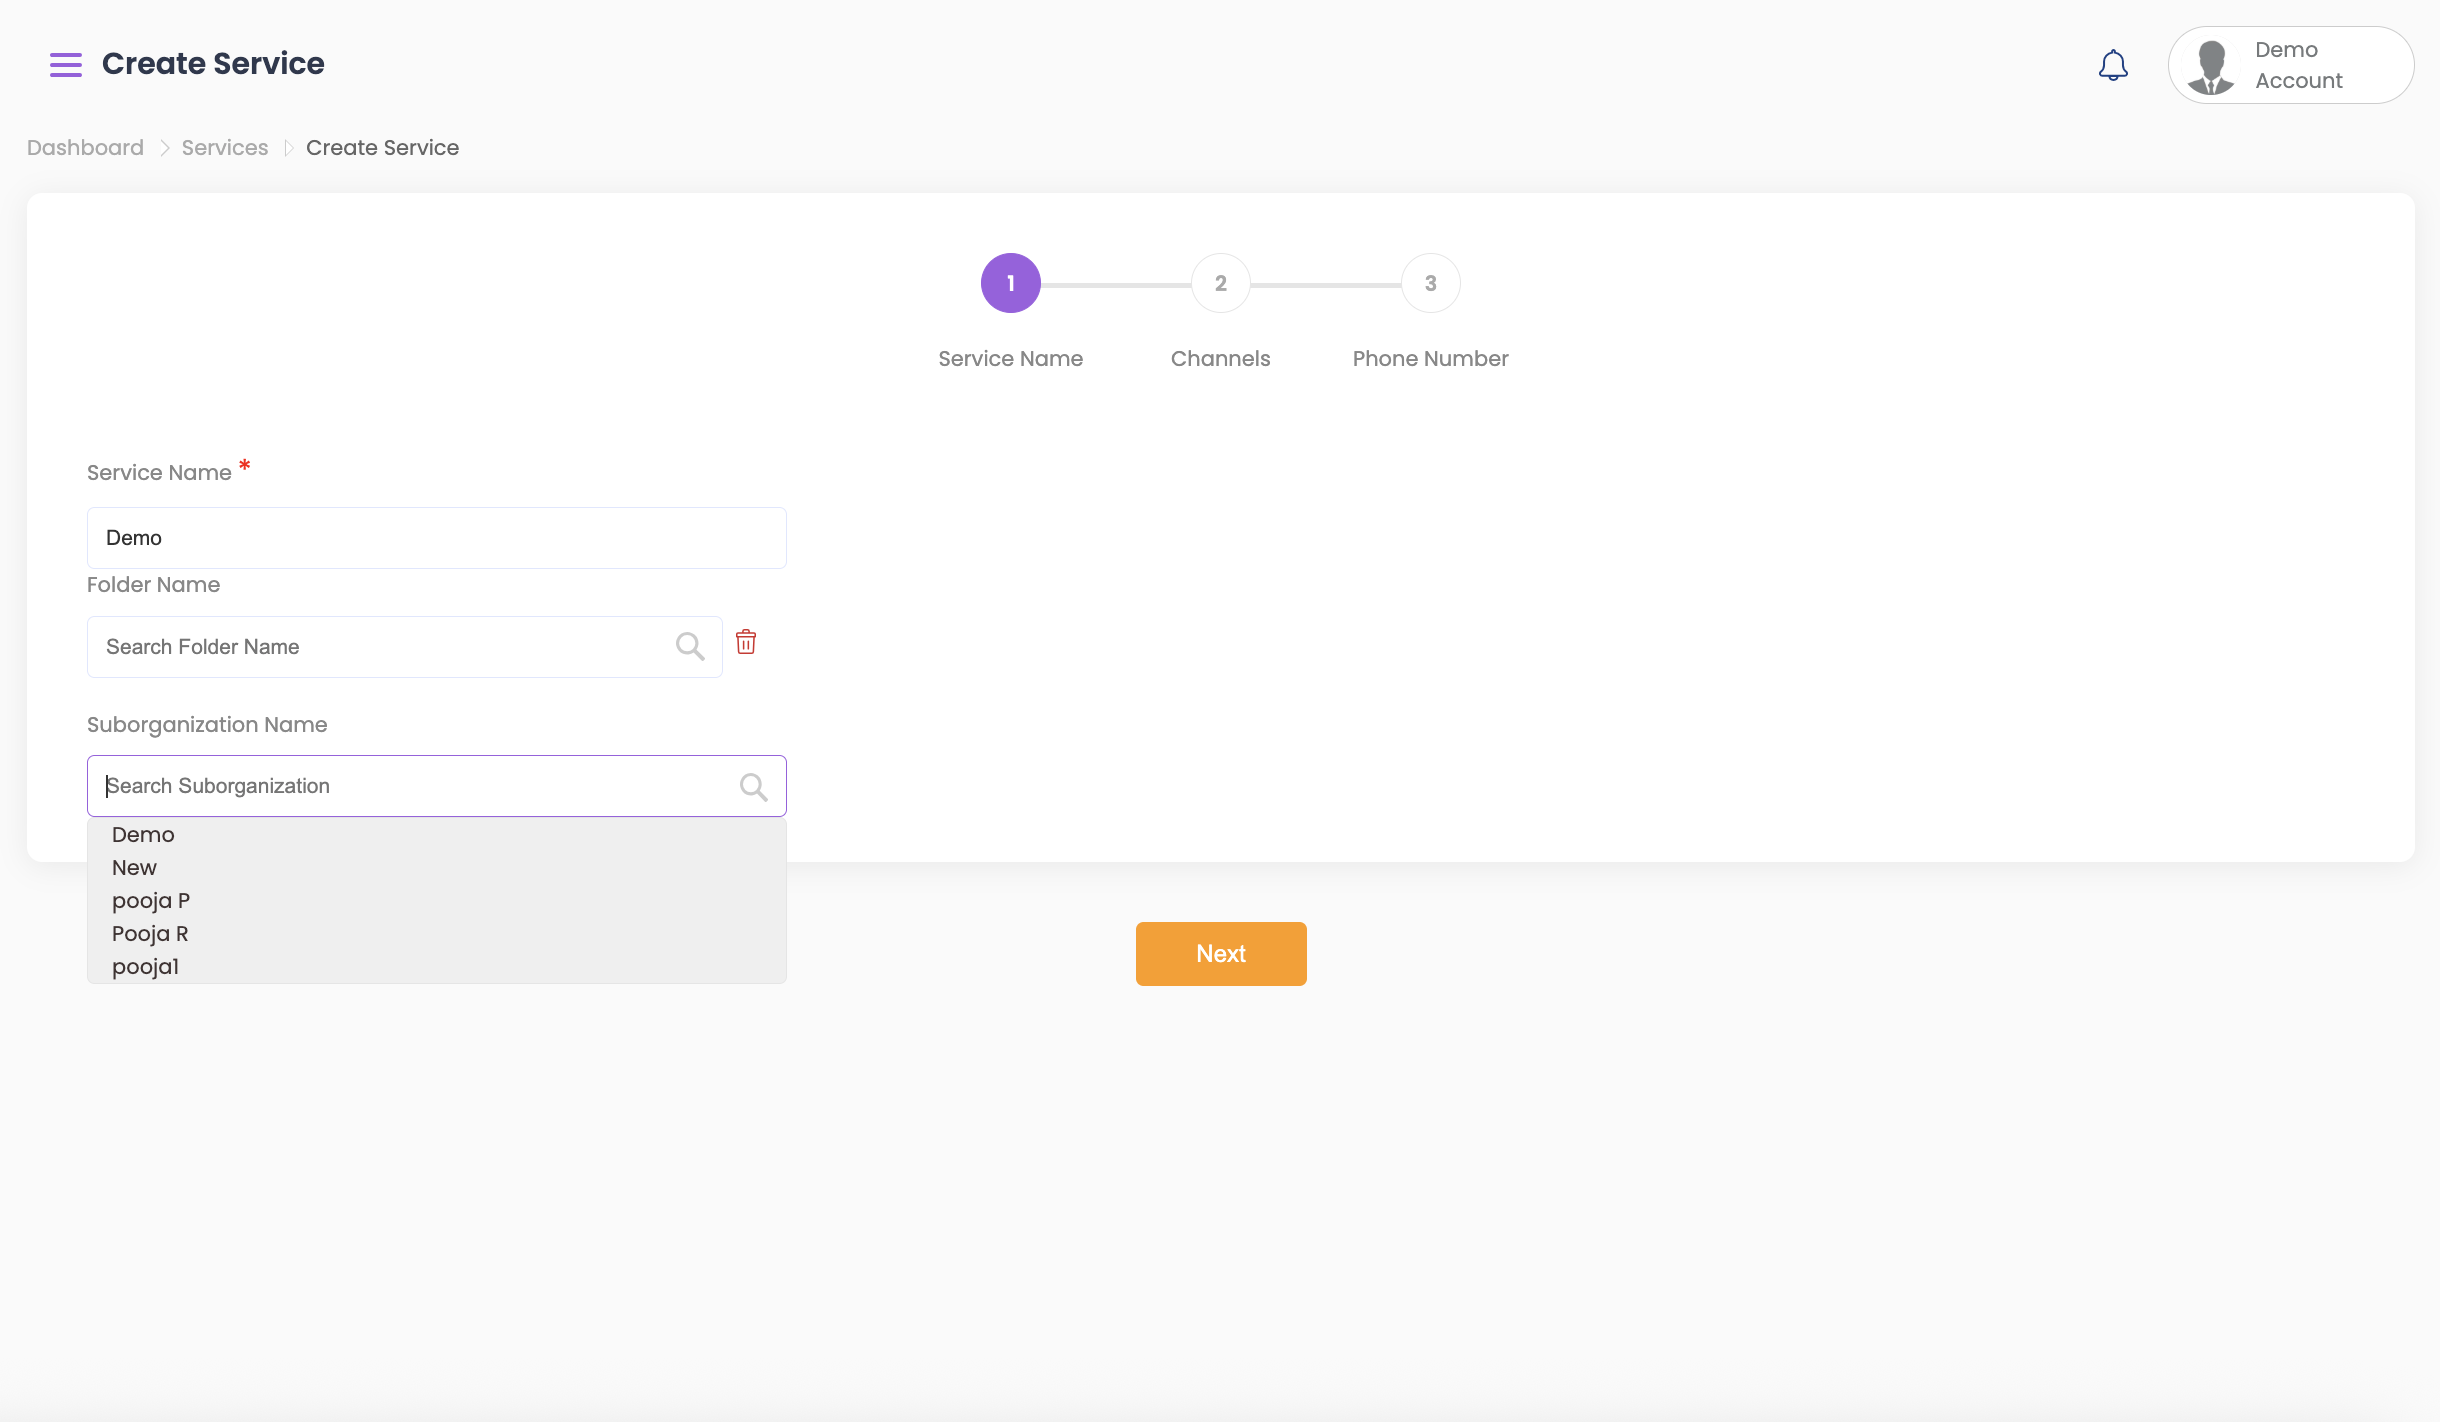Go back to Services breadcrumb

coord(224,148)
